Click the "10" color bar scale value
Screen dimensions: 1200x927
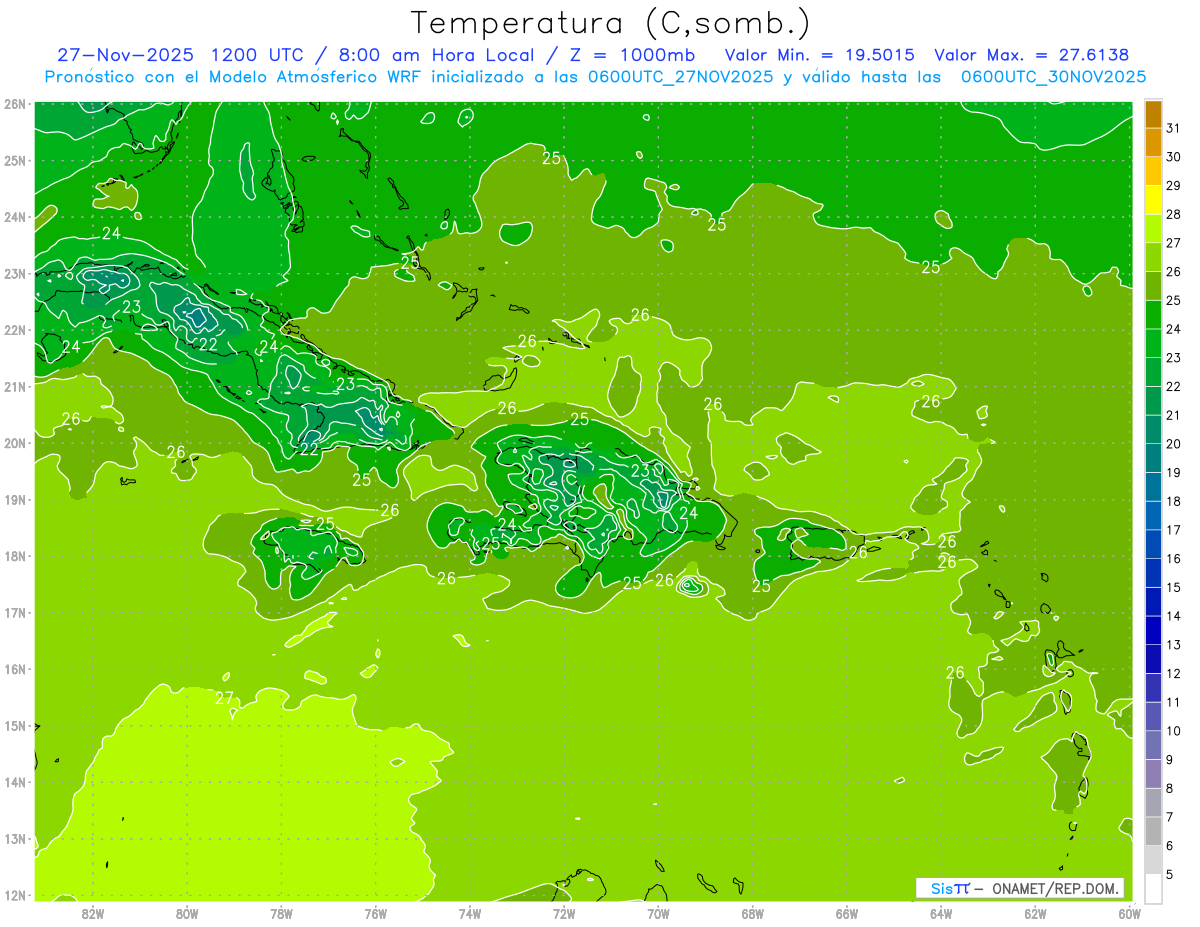tap(1174, 731)
